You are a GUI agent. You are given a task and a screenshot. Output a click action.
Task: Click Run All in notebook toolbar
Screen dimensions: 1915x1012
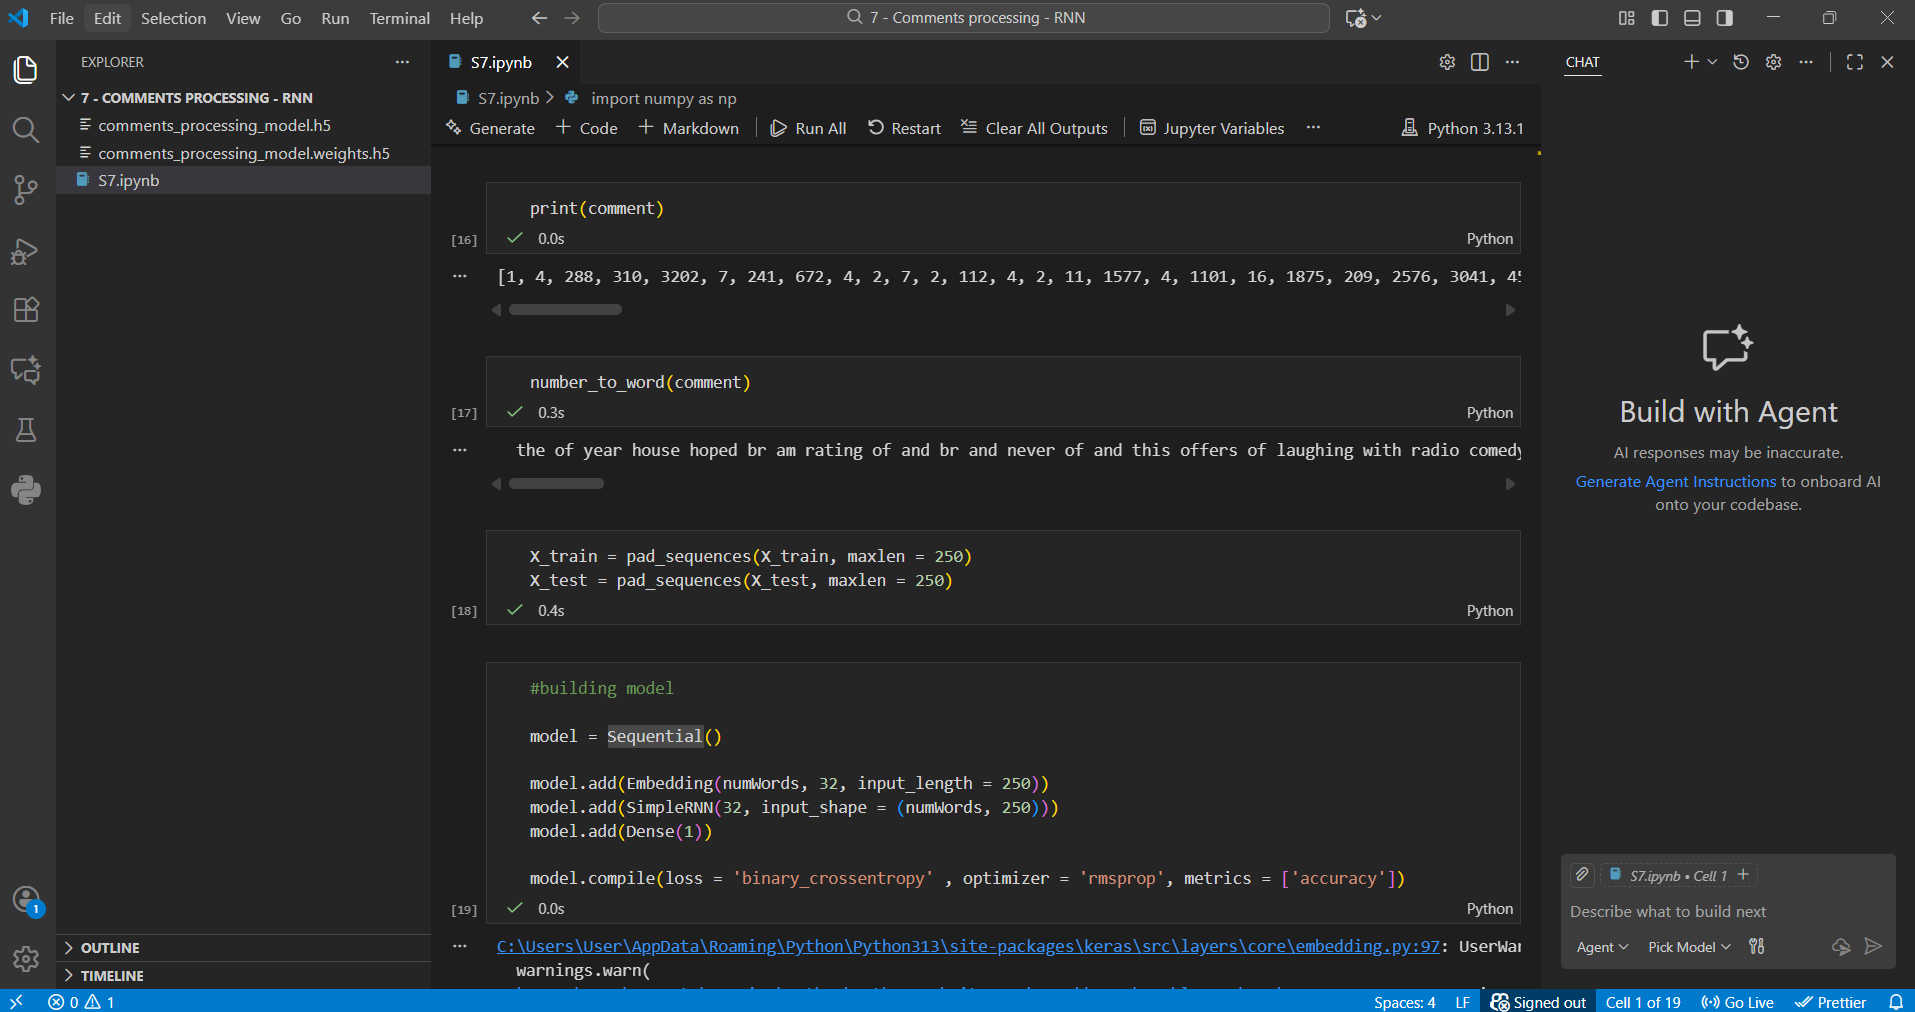pos(809,128)
